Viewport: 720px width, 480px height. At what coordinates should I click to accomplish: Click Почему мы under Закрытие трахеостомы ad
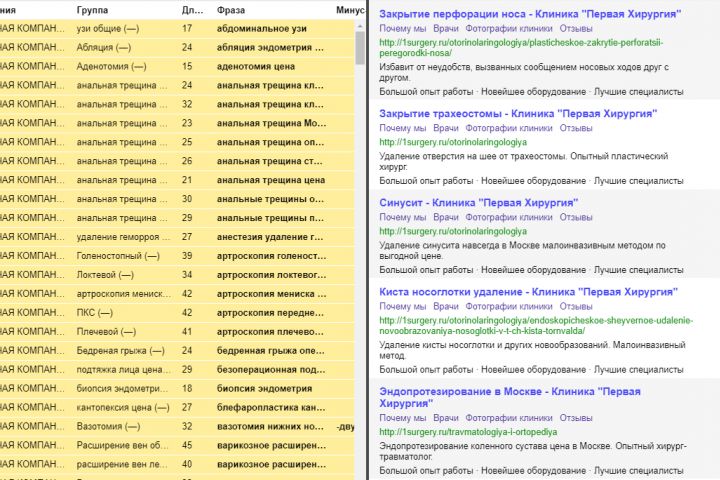coord(403,128)
